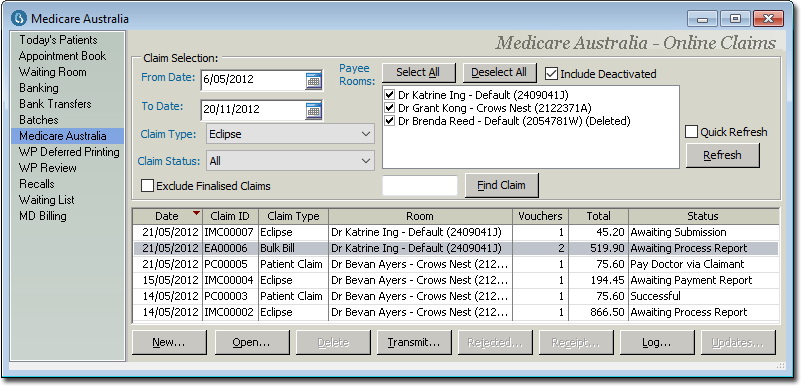Click the Select All button
Image resolution: width=801 pixels, height=386 pixels.
(x=418, y=73)
